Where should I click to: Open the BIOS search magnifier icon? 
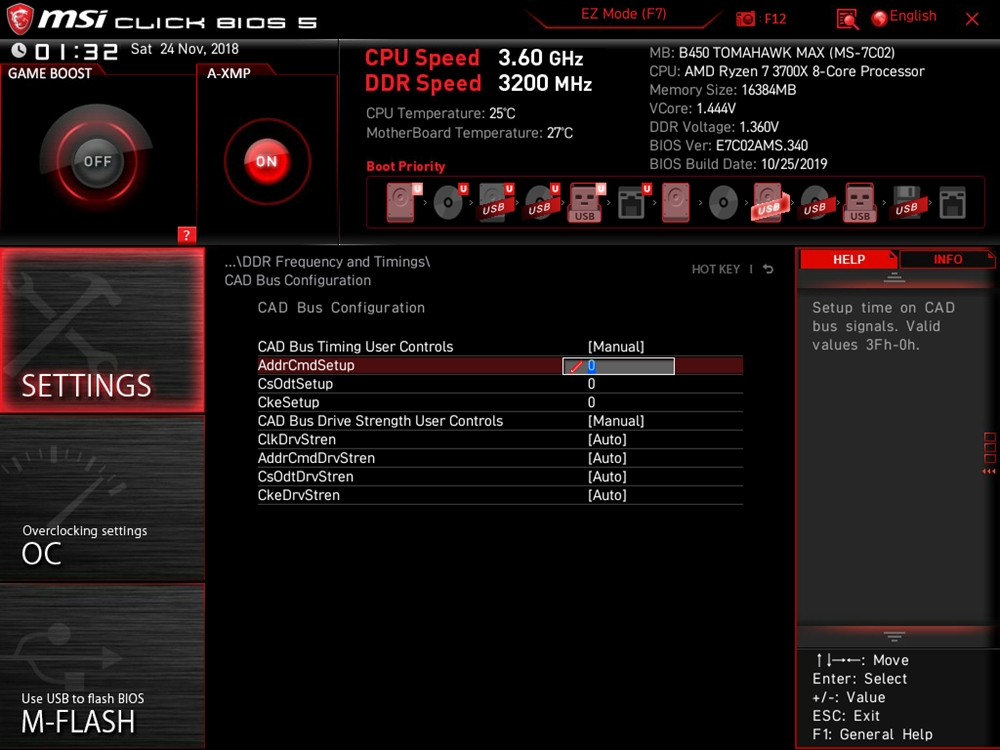click(847, 19)
